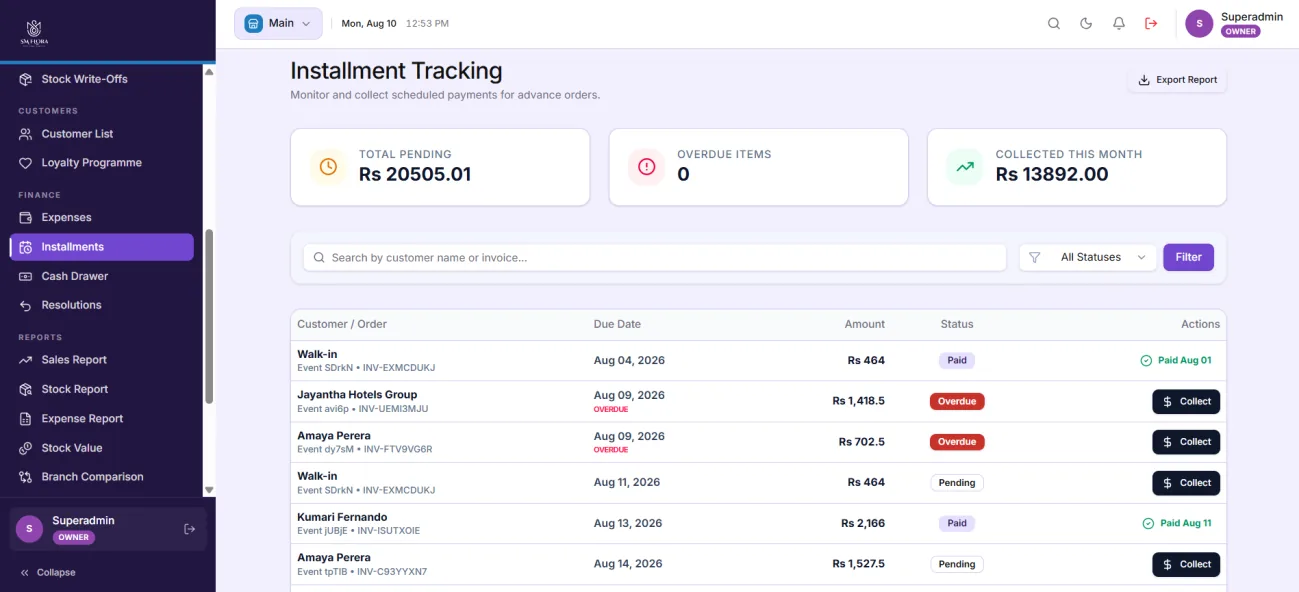This screenshot has height=592, width=1299.
Task: Click the Stock Write-Offs box icon
Action: click(26, 79)
